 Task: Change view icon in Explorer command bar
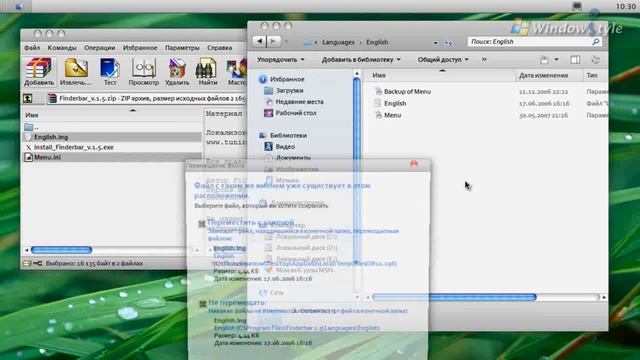544,60
